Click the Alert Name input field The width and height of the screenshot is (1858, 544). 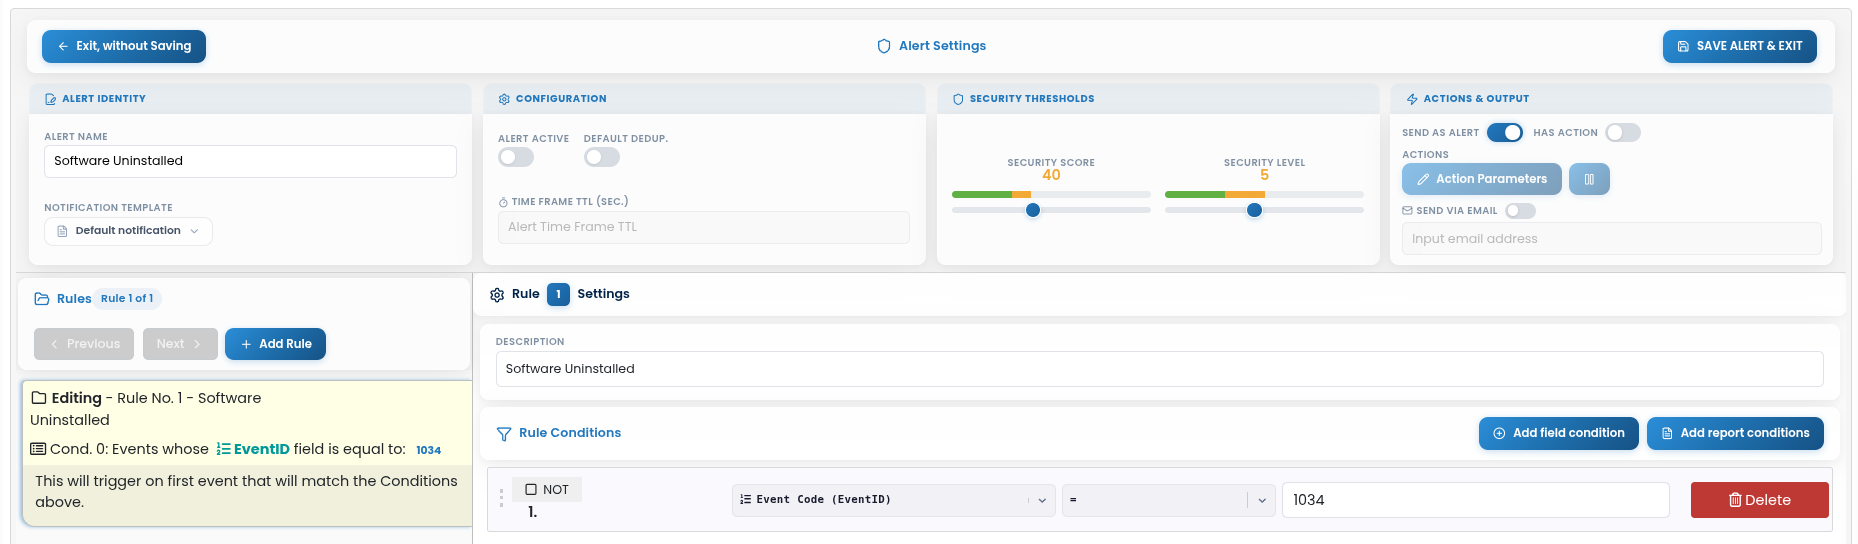point(250,161)
